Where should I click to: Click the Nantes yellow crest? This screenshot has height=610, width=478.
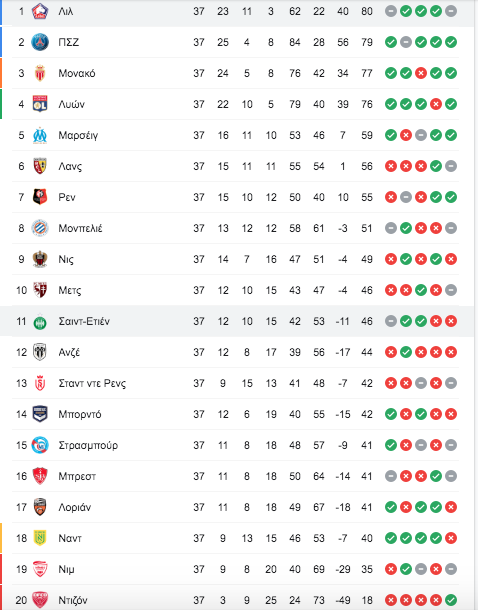click(x=40, y=538)
